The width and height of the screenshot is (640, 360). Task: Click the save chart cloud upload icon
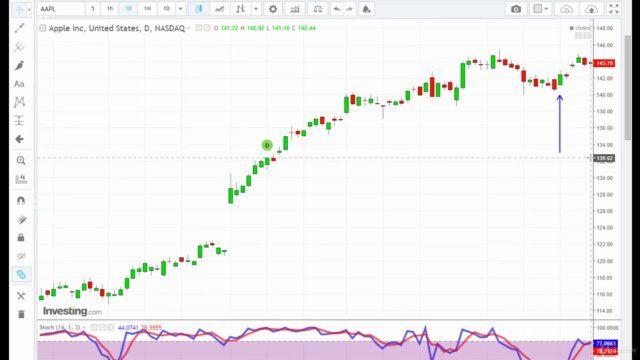[x=591, y=9]
